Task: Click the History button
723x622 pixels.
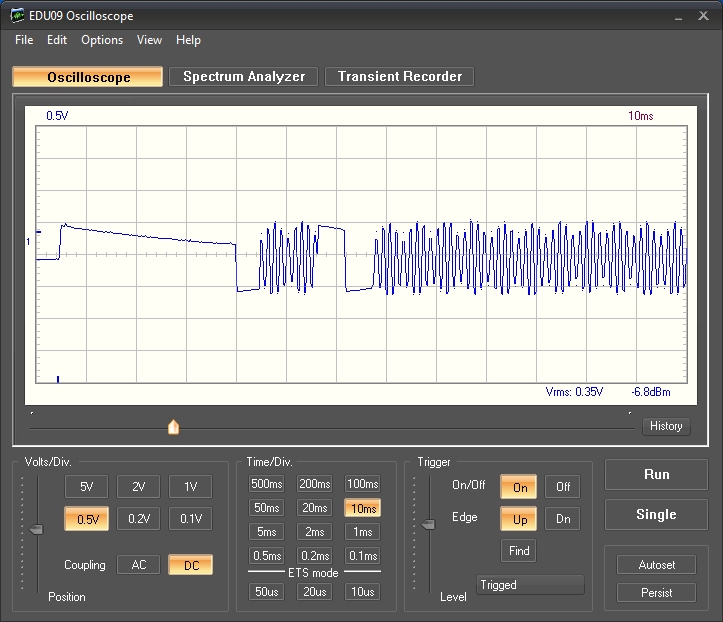Action: tap(666, 426)
